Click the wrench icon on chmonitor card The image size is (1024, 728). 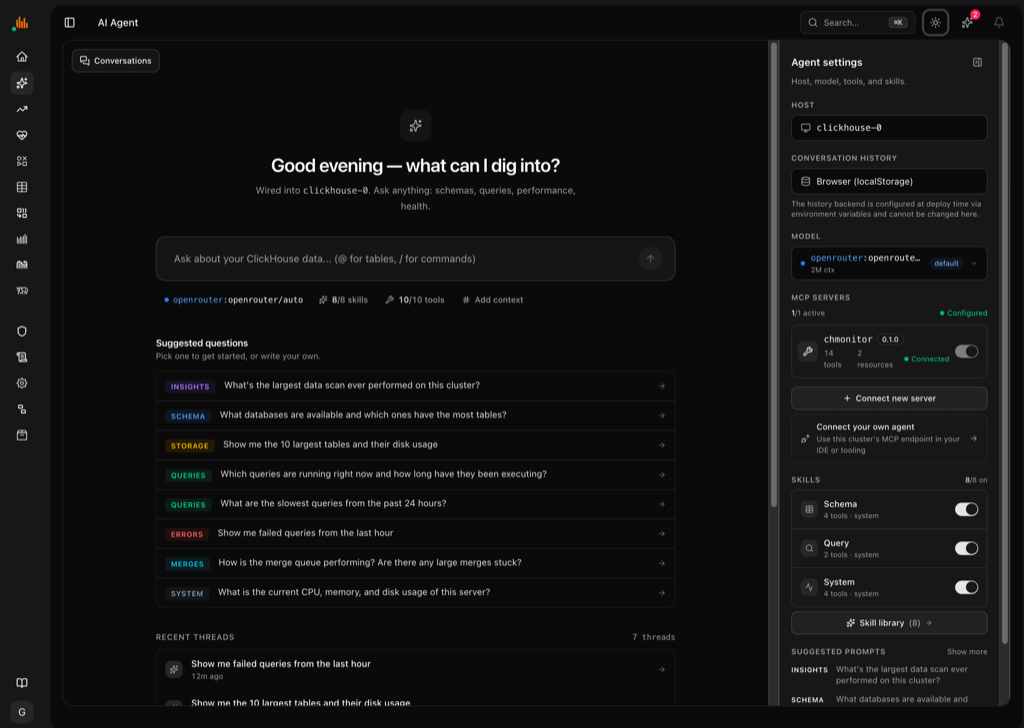point(808,351)
